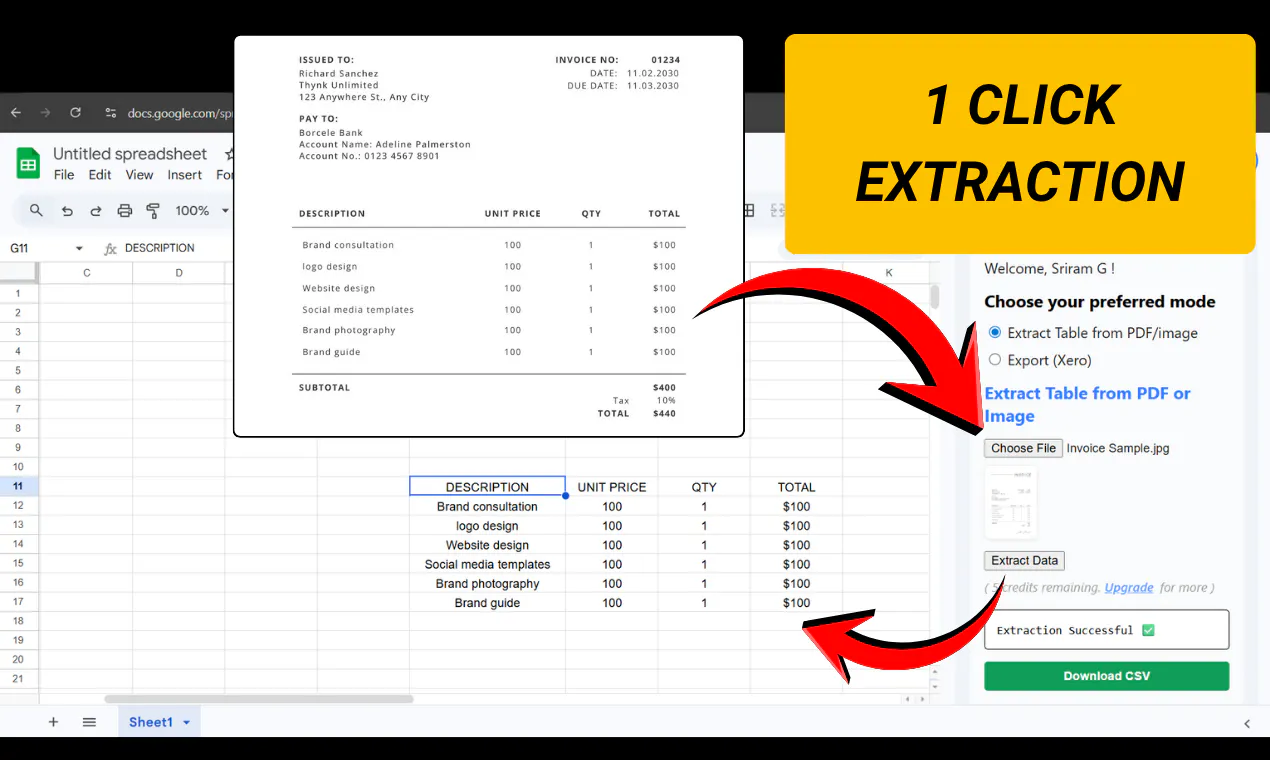This screenshot has width=1270, height=760.
Task: Select the Brand guide cell
Action: click(487, 603)
